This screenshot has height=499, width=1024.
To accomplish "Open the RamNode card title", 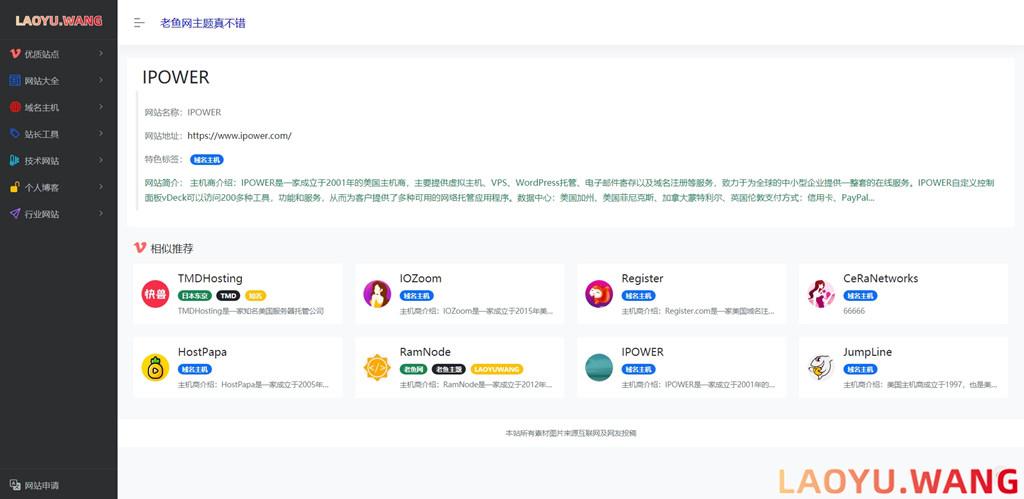I will [425, 352].
